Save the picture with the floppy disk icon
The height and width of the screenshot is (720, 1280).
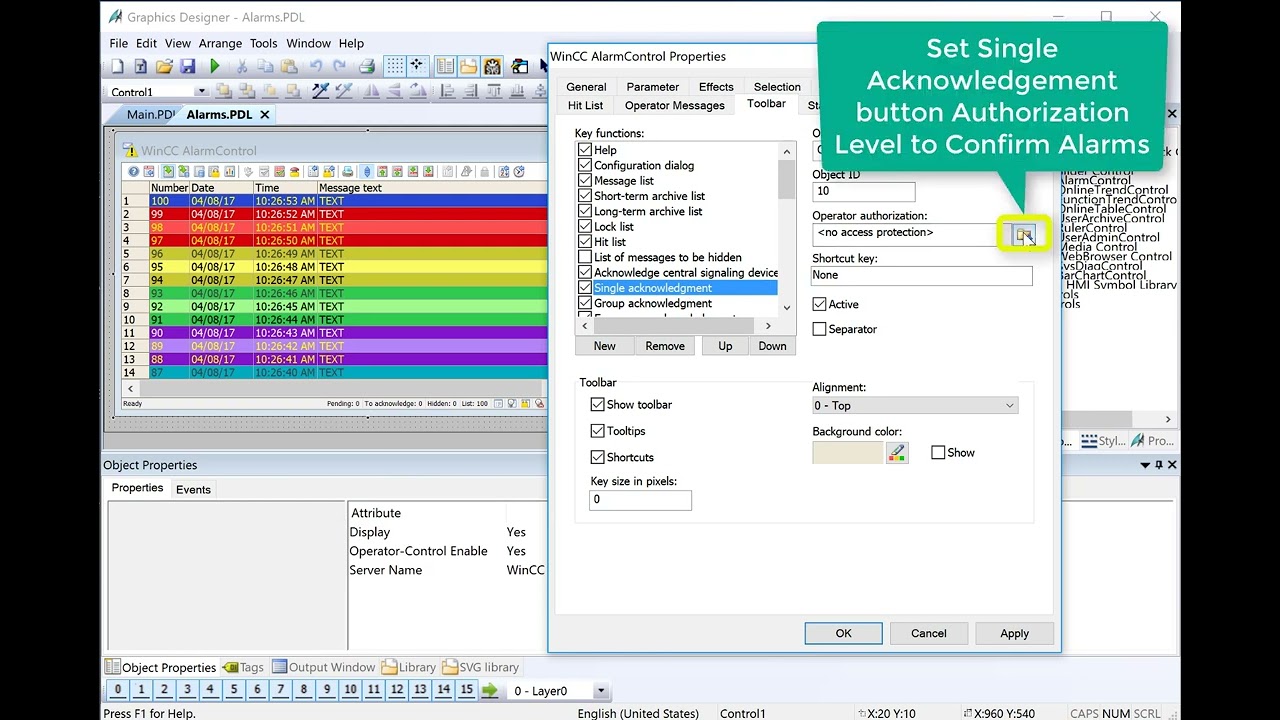tap(187, 67)
